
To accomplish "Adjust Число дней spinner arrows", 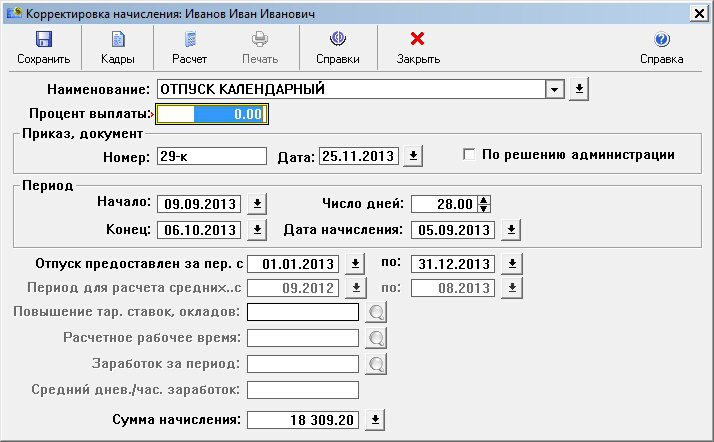I will 484,204.
